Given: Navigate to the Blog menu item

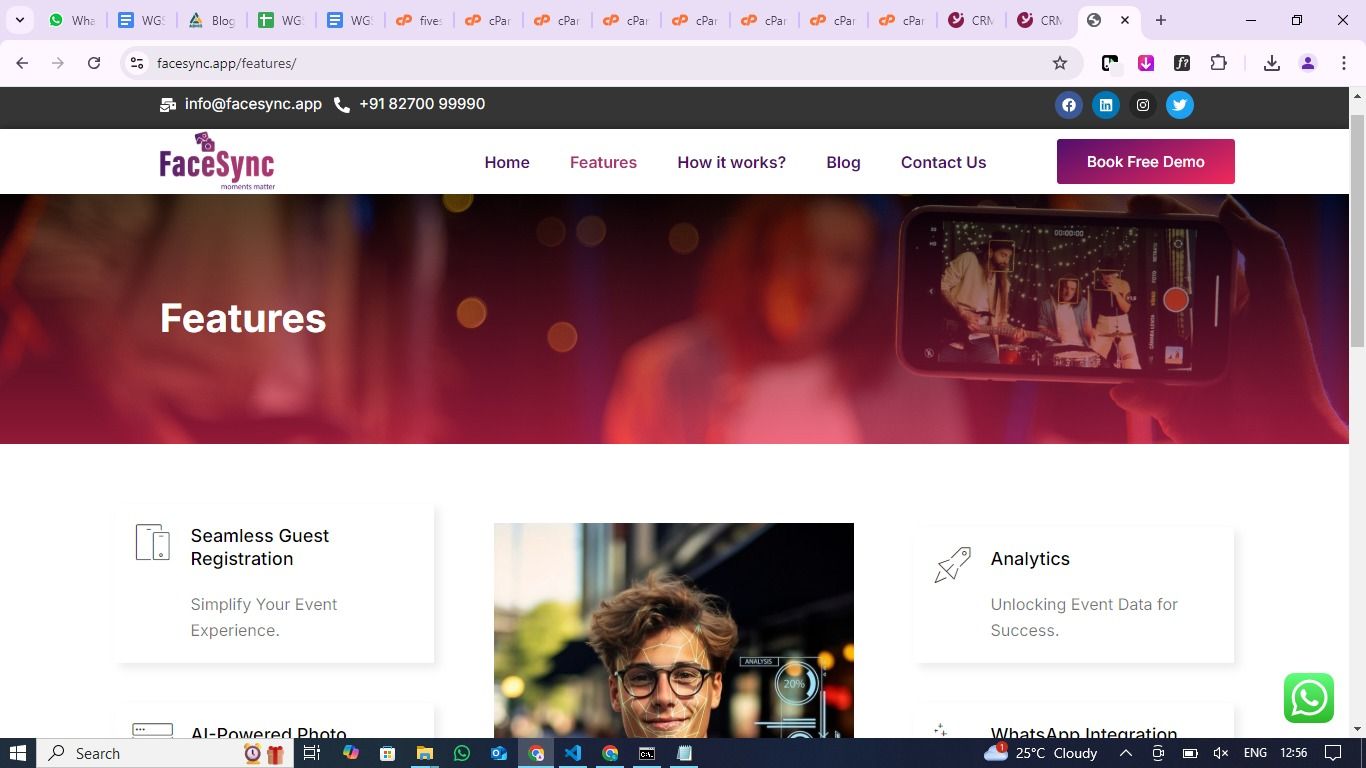Looking at the screenshot, I should [843, 162].
